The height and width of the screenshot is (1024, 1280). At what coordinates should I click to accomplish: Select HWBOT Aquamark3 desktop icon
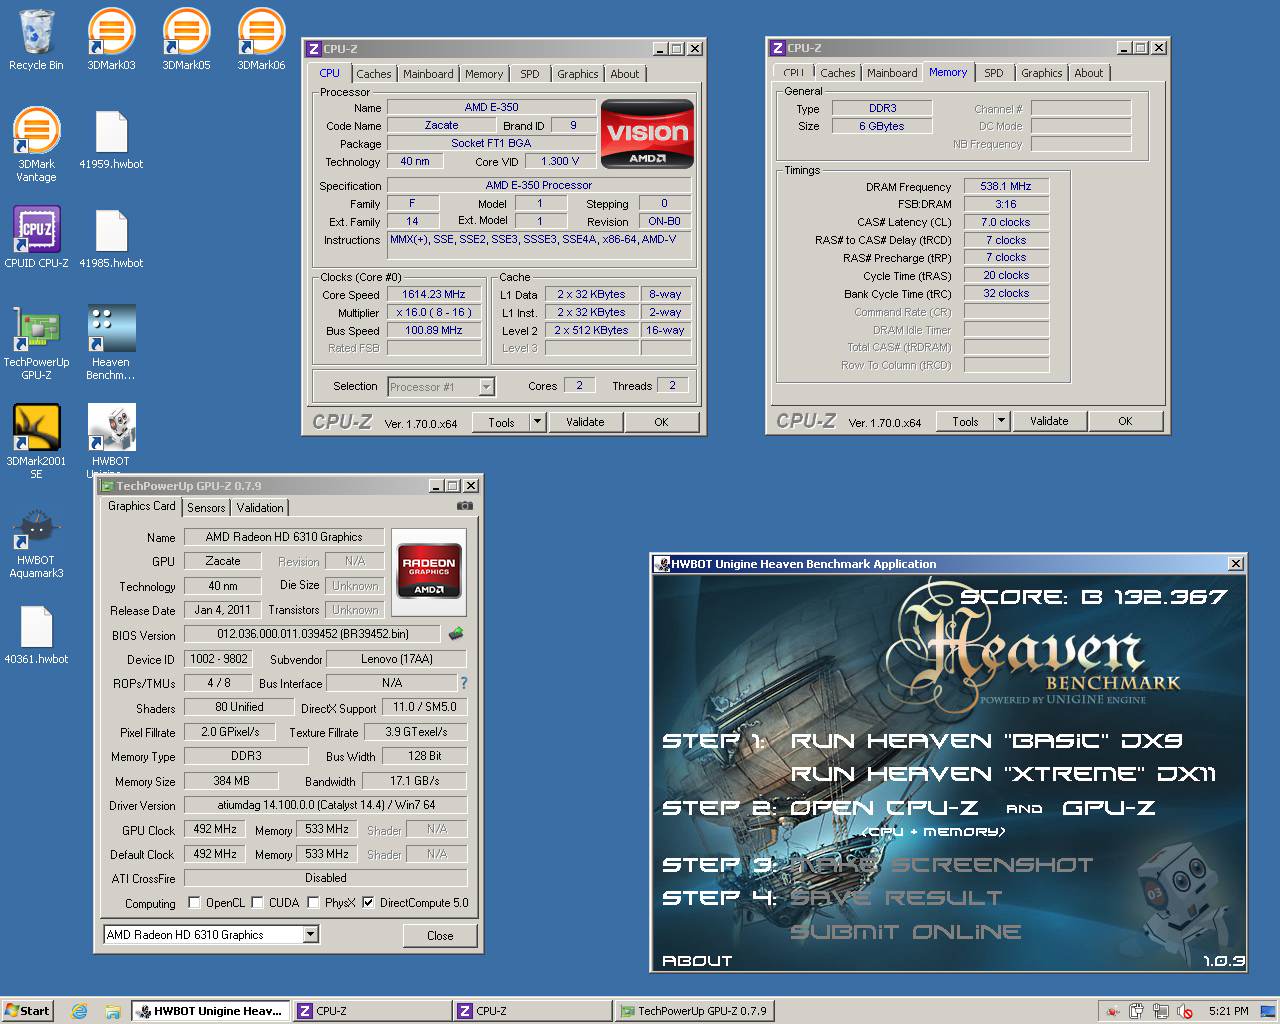pyautogui.click(x=36, y=541)
